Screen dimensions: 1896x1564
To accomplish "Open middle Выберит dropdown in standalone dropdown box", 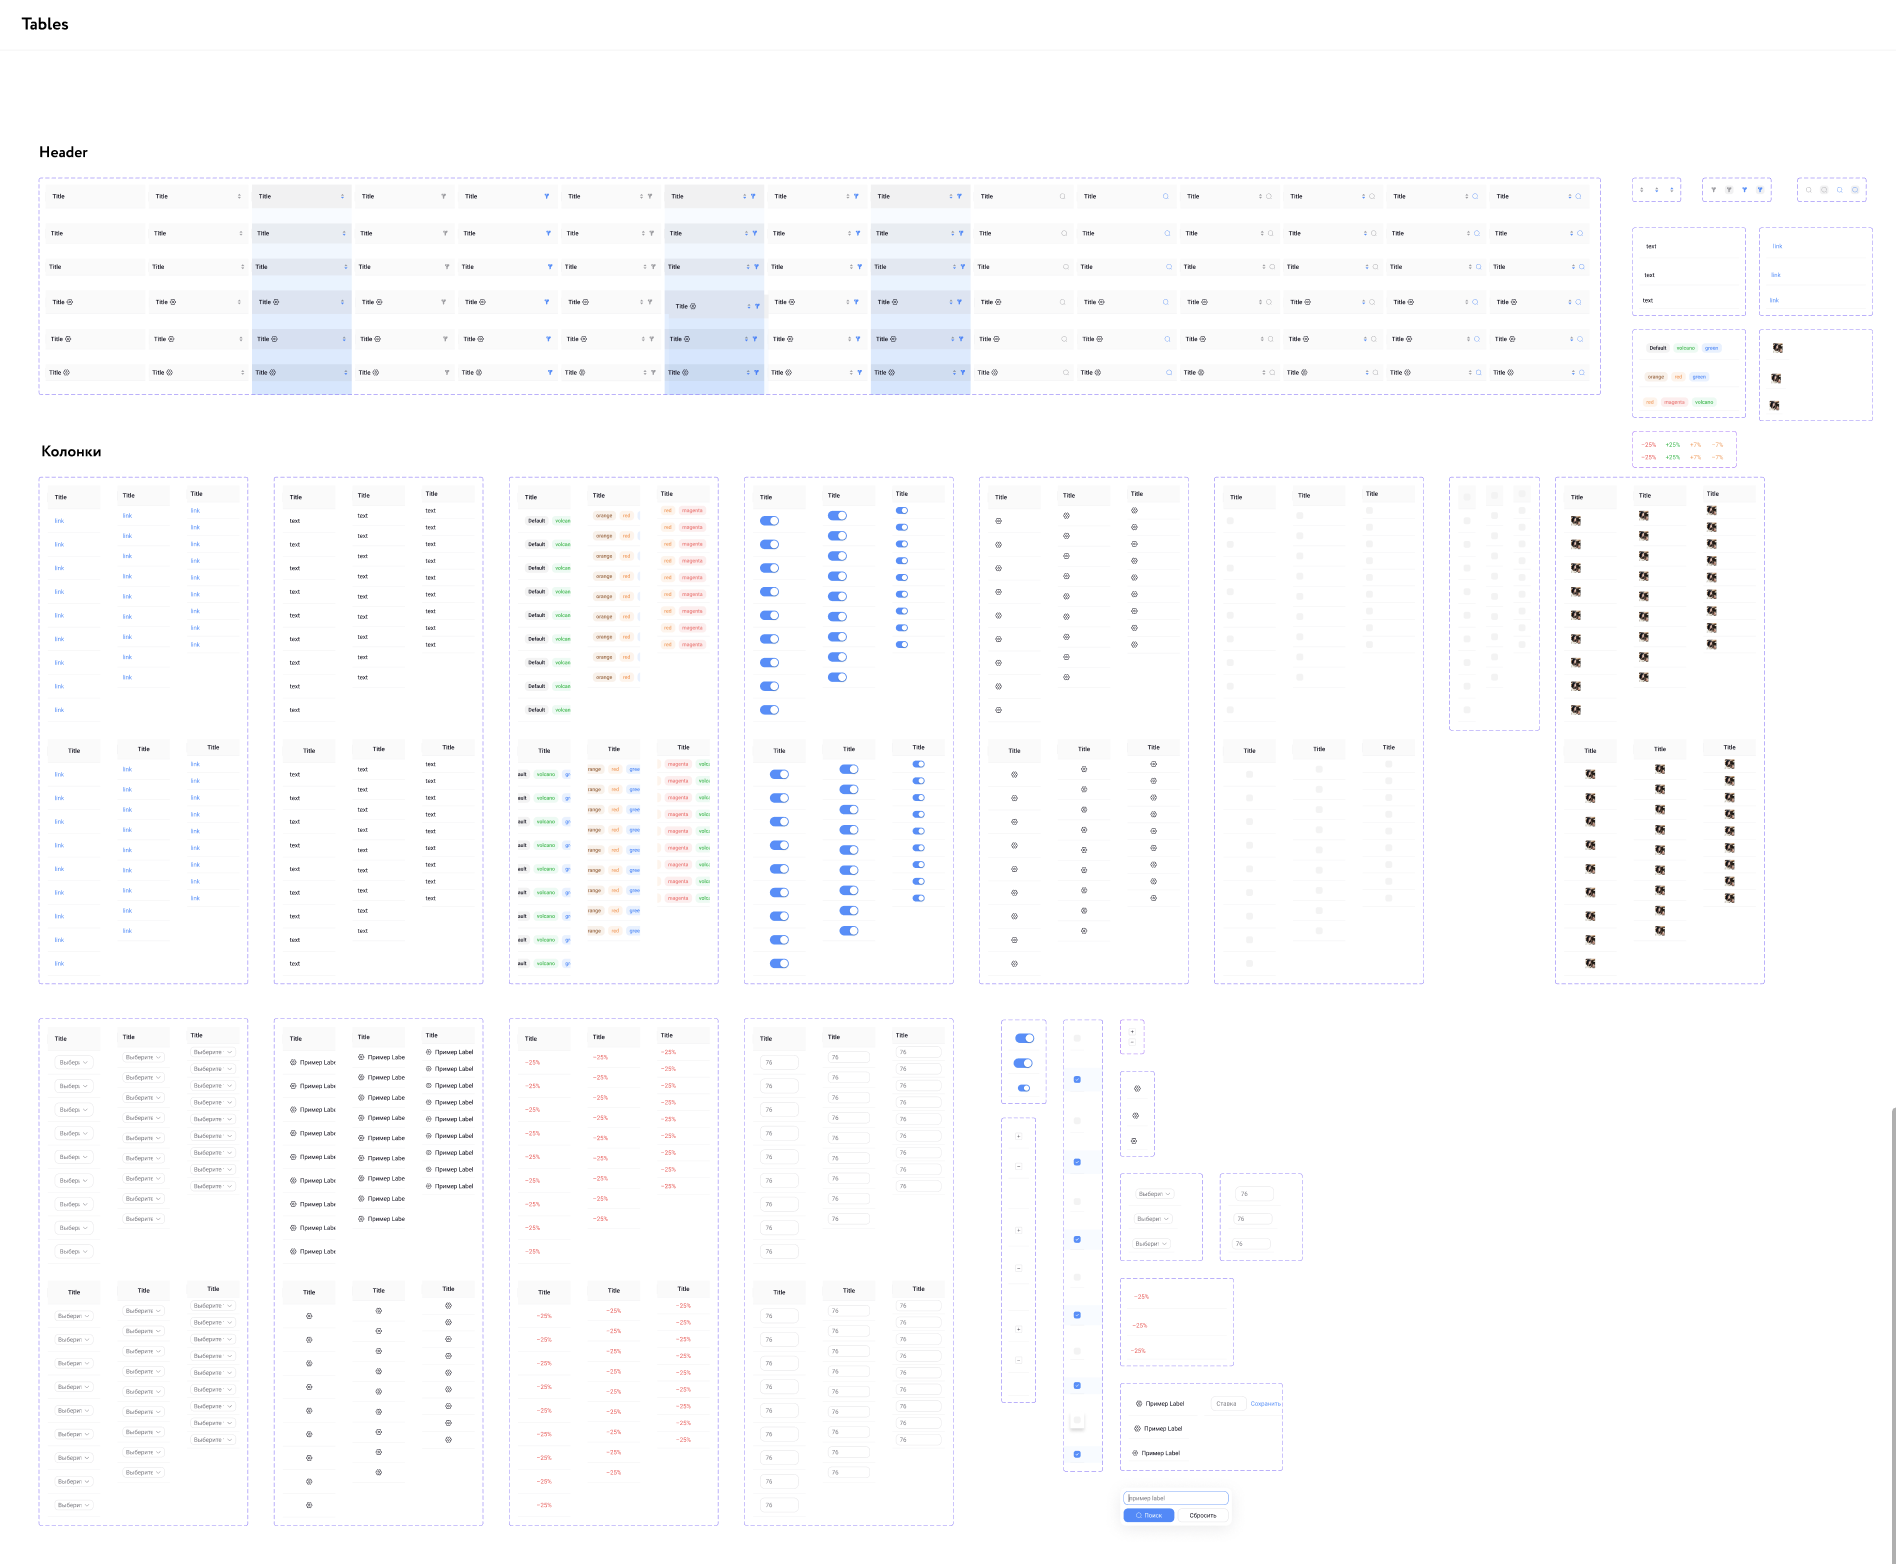I will coord(1153,1219).
